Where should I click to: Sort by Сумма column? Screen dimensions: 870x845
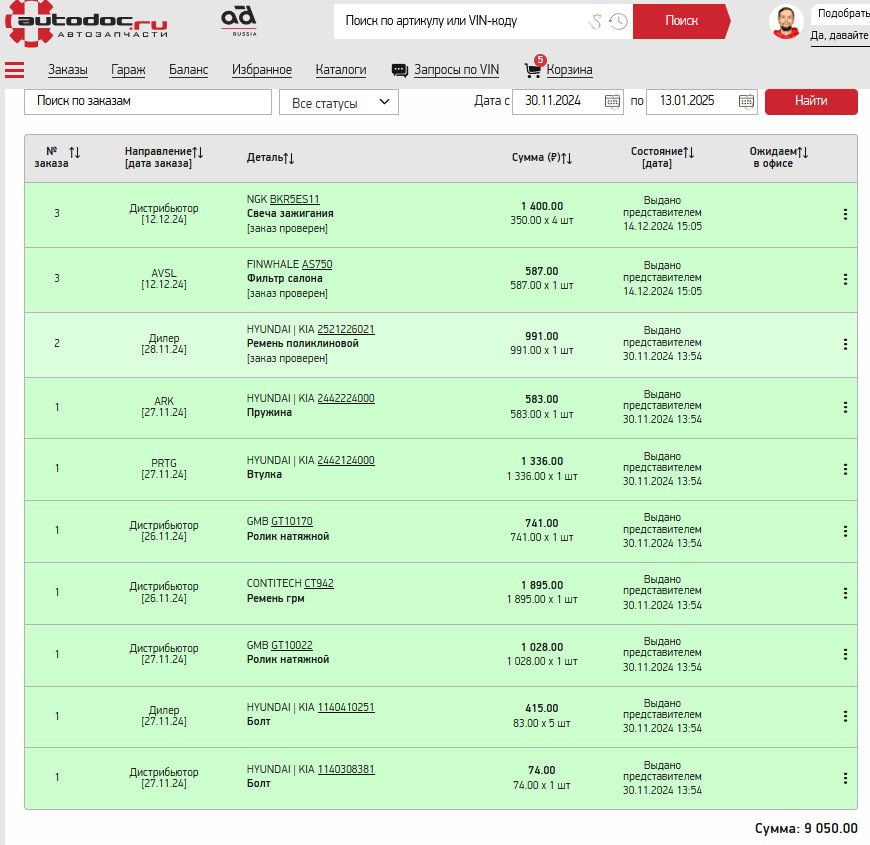tap(566, 158)
